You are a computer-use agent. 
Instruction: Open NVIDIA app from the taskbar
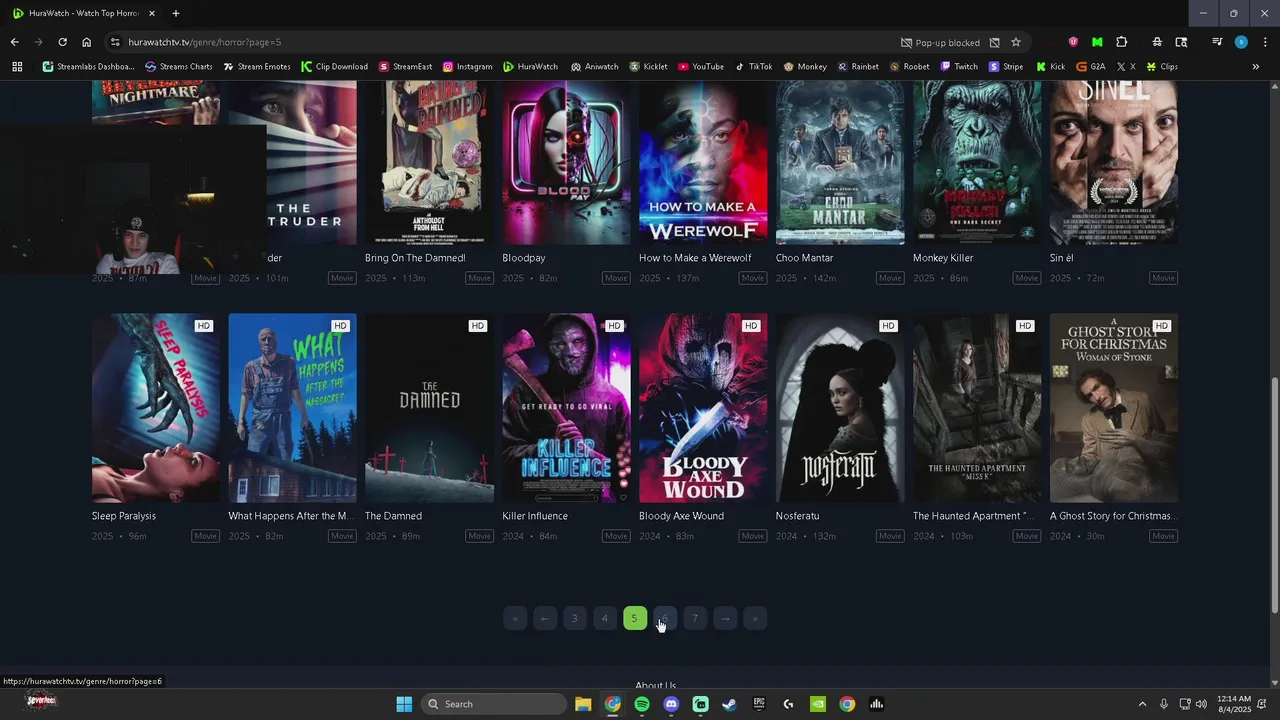pos(818,704)
